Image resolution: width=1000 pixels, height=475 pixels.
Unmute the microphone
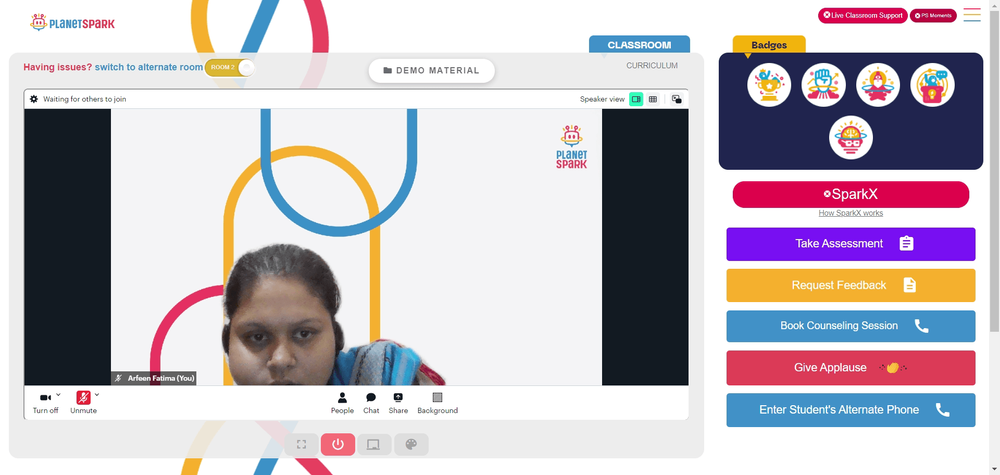pos(84,403)
